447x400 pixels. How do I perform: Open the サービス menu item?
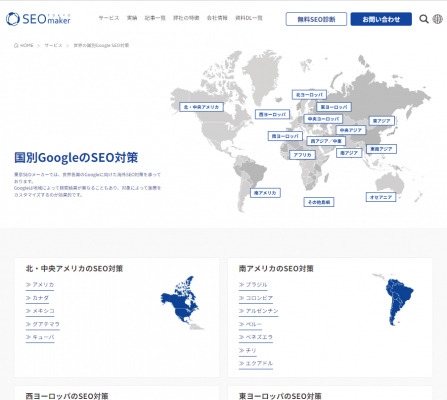(109, 18)
